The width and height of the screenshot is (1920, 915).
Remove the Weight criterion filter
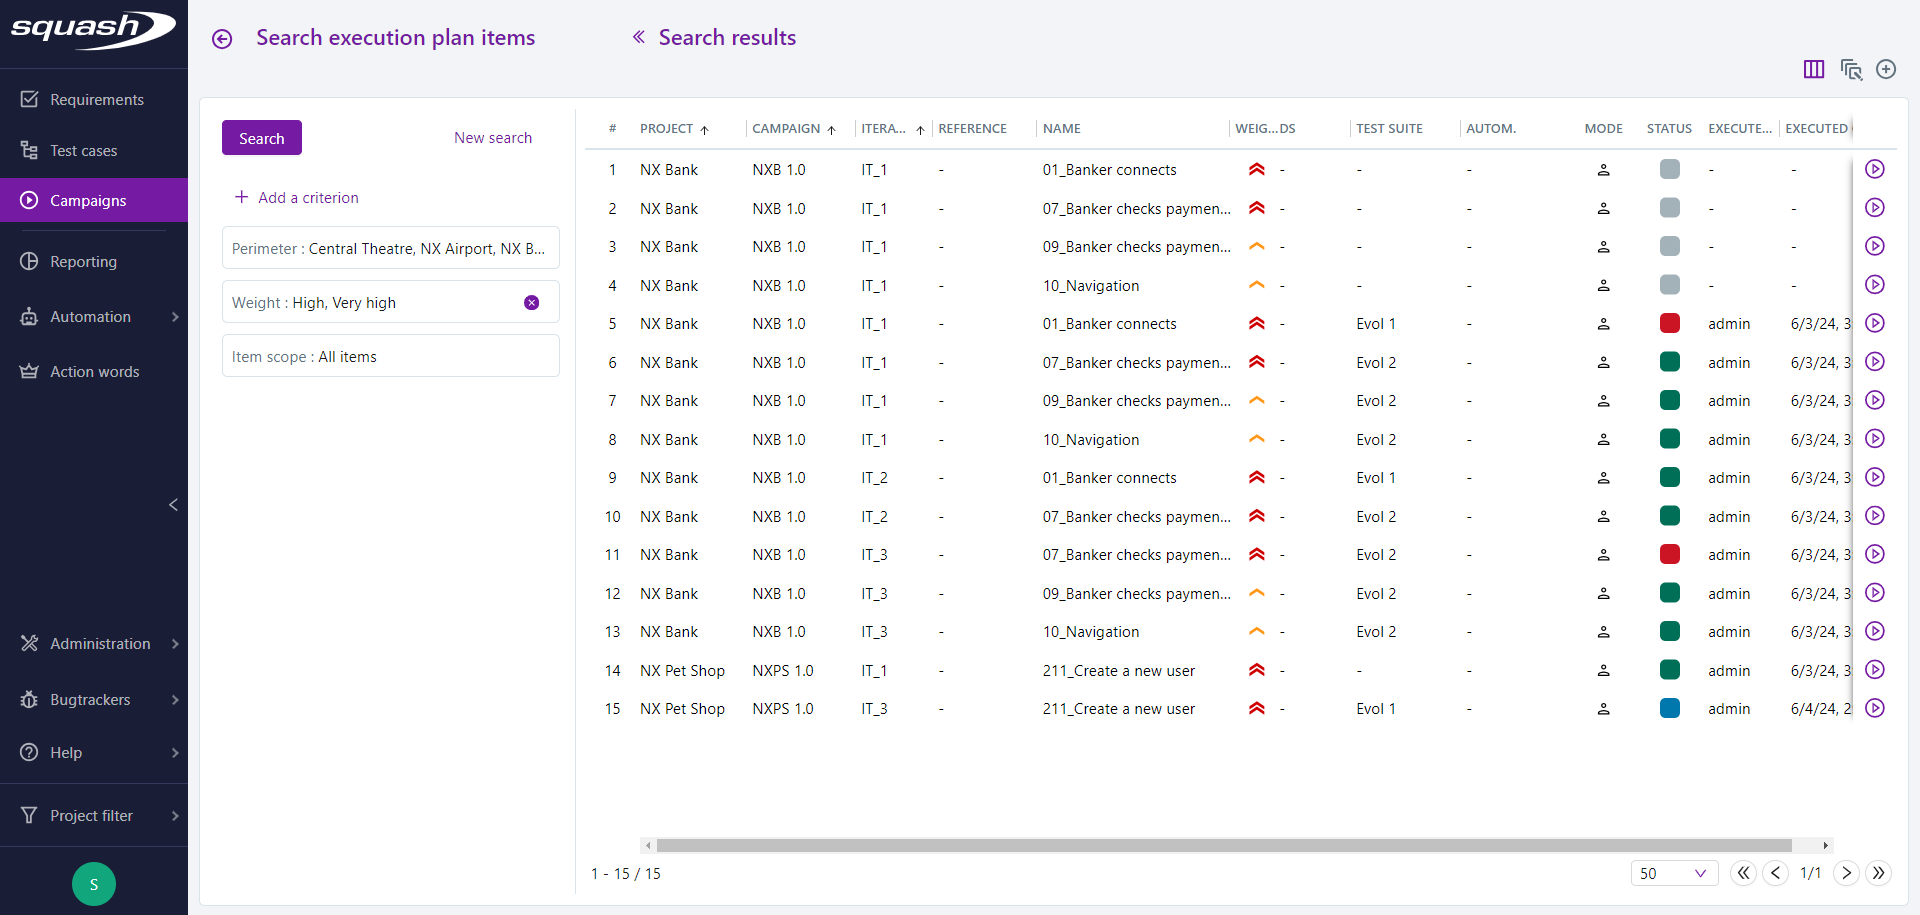(x=532, y=303)
